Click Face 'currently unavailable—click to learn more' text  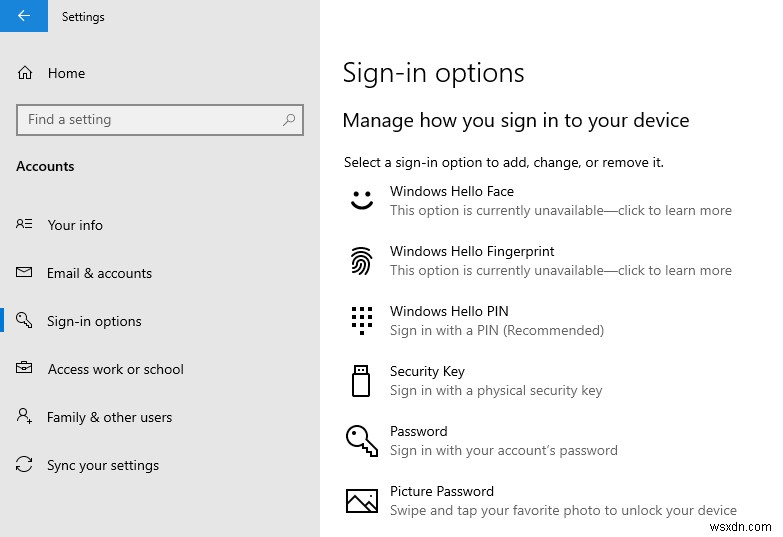(x=561, y=210)
